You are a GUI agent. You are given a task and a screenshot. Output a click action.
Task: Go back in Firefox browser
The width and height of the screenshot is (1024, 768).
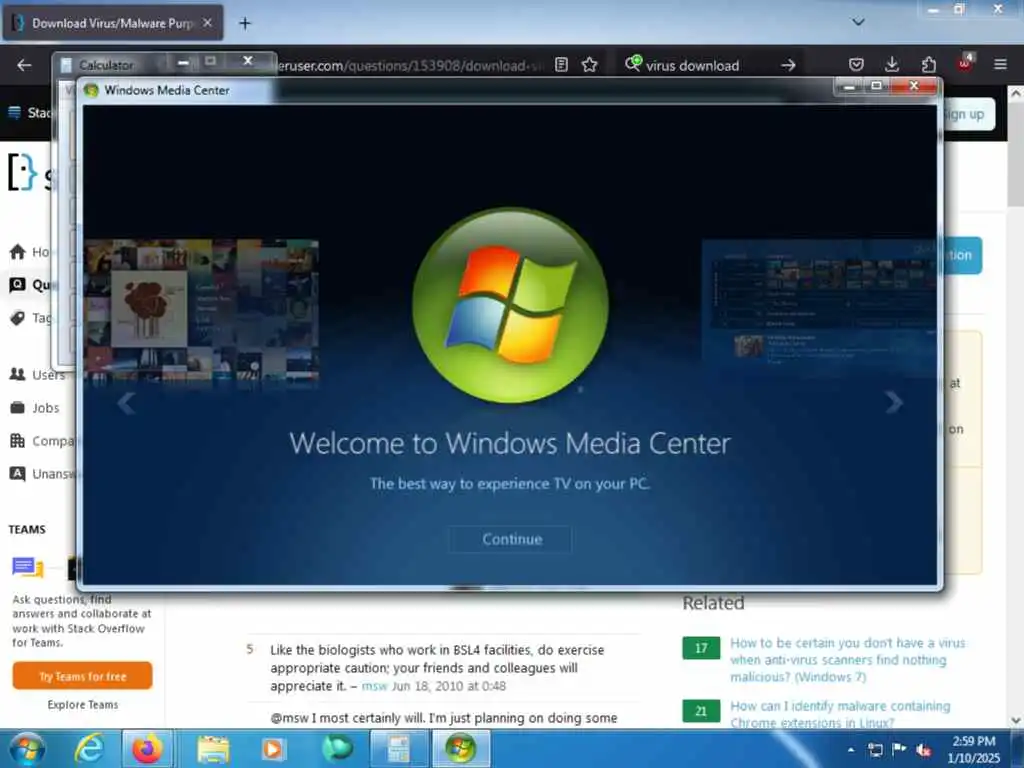click(24, 65)
